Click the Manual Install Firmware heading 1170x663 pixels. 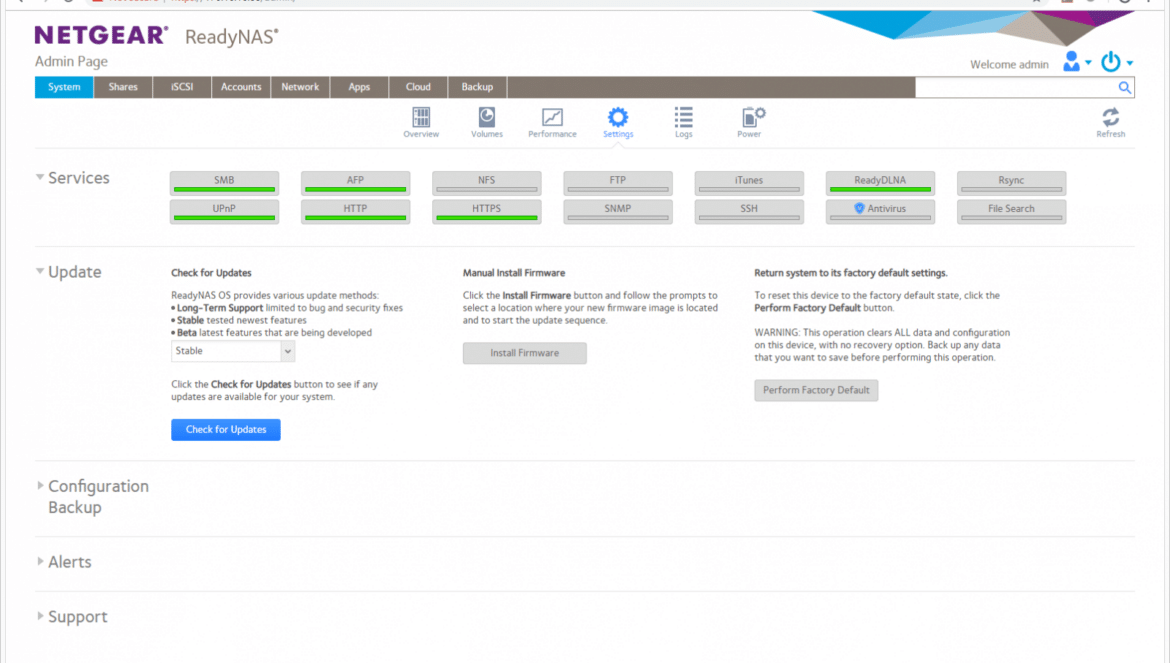(x=514, y=273)
